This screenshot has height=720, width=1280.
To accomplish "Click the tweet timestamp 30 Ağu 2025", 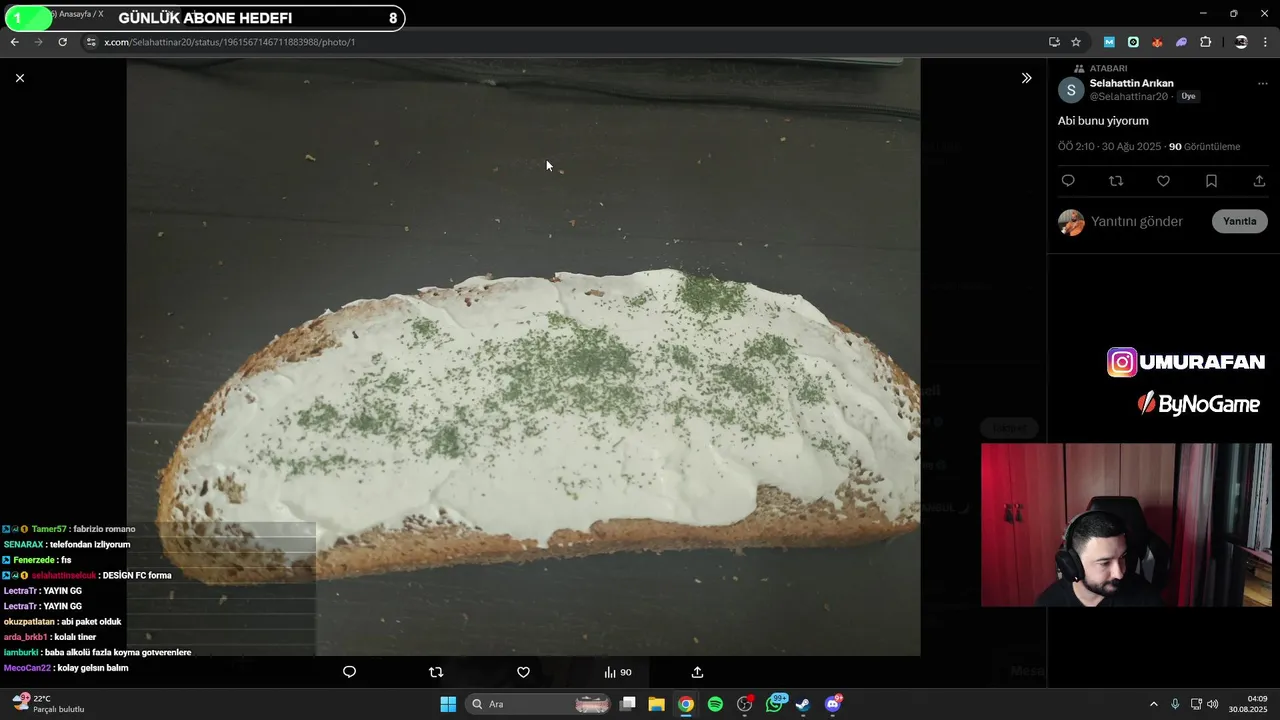I will click(1109, 147).
